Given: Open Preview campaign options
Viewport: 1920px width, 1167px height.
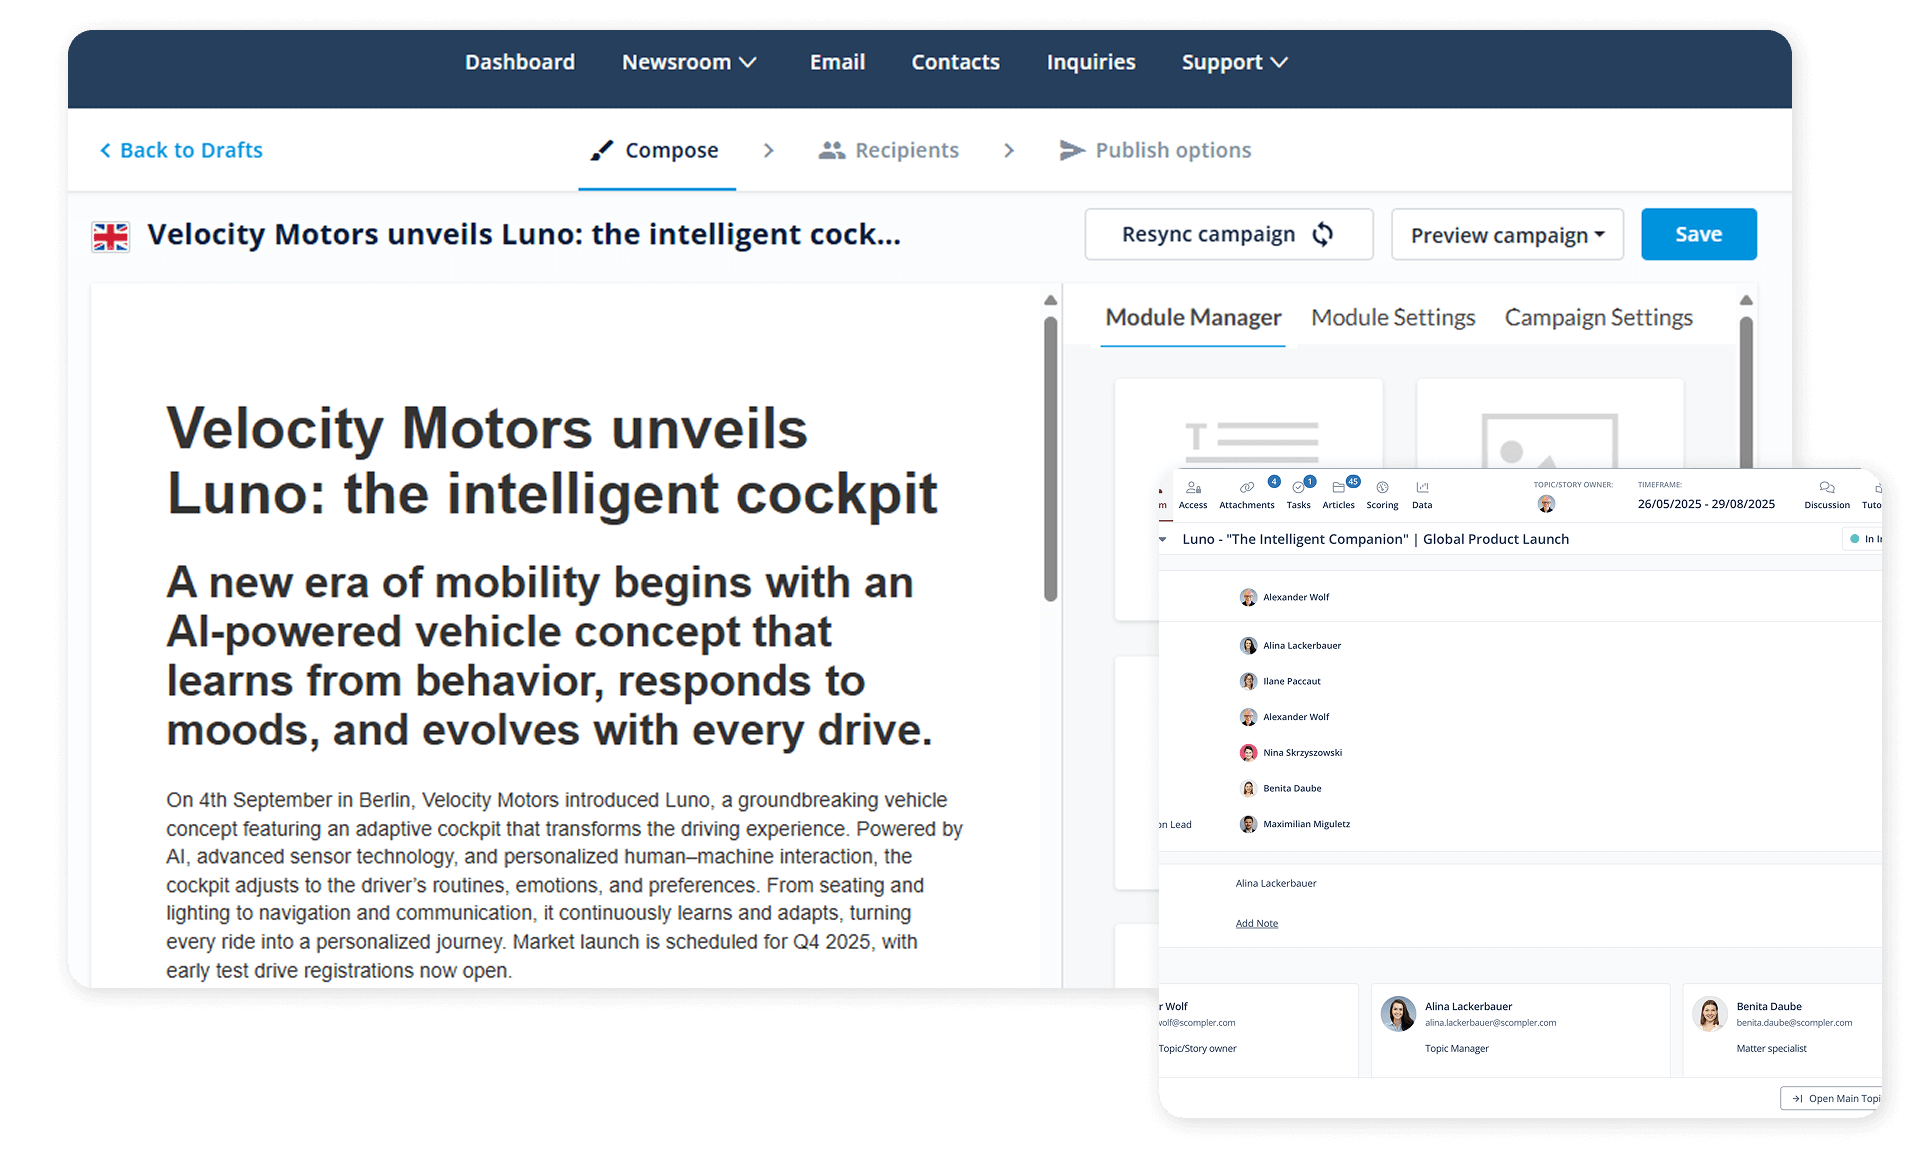Looking at the screenshot, I should point(1507,234).
